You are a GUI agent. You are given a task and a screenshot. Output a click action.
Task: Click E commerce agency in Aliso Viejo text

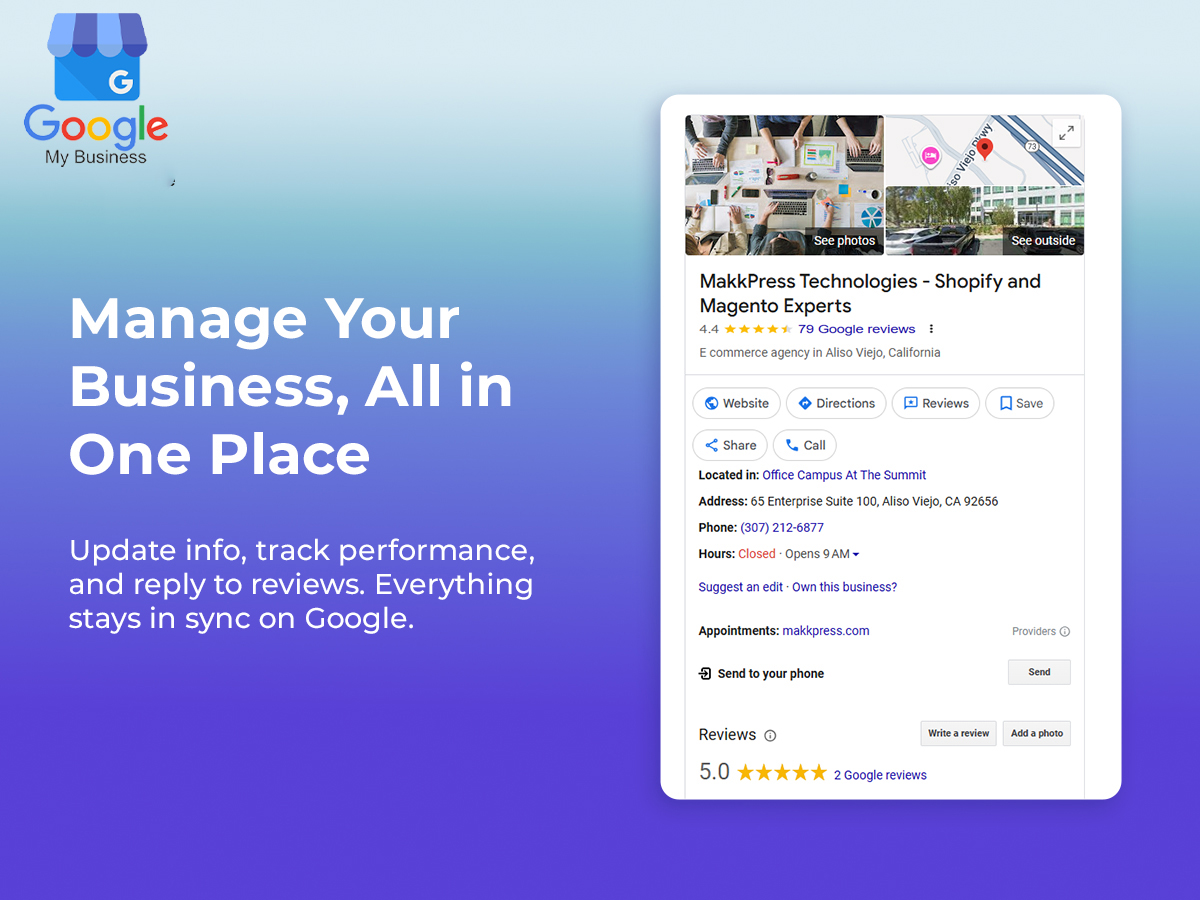[820, 352]
